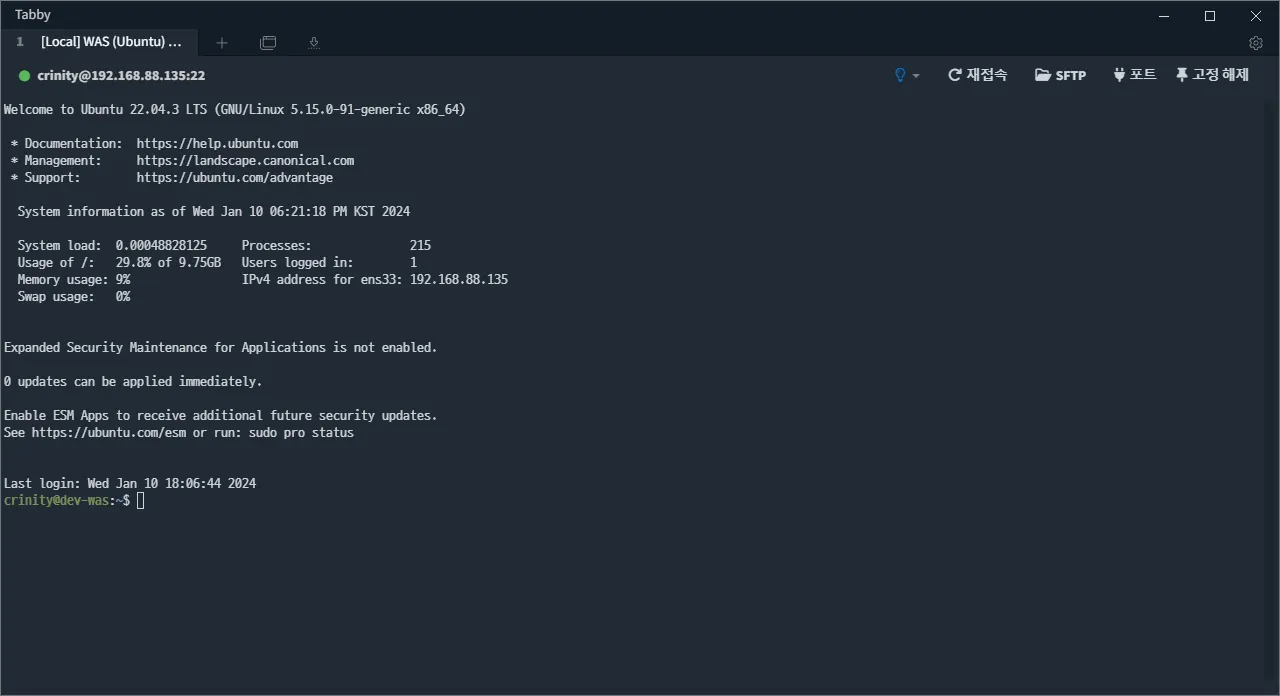Click the shell prompt input cursor

click(141, 500)
